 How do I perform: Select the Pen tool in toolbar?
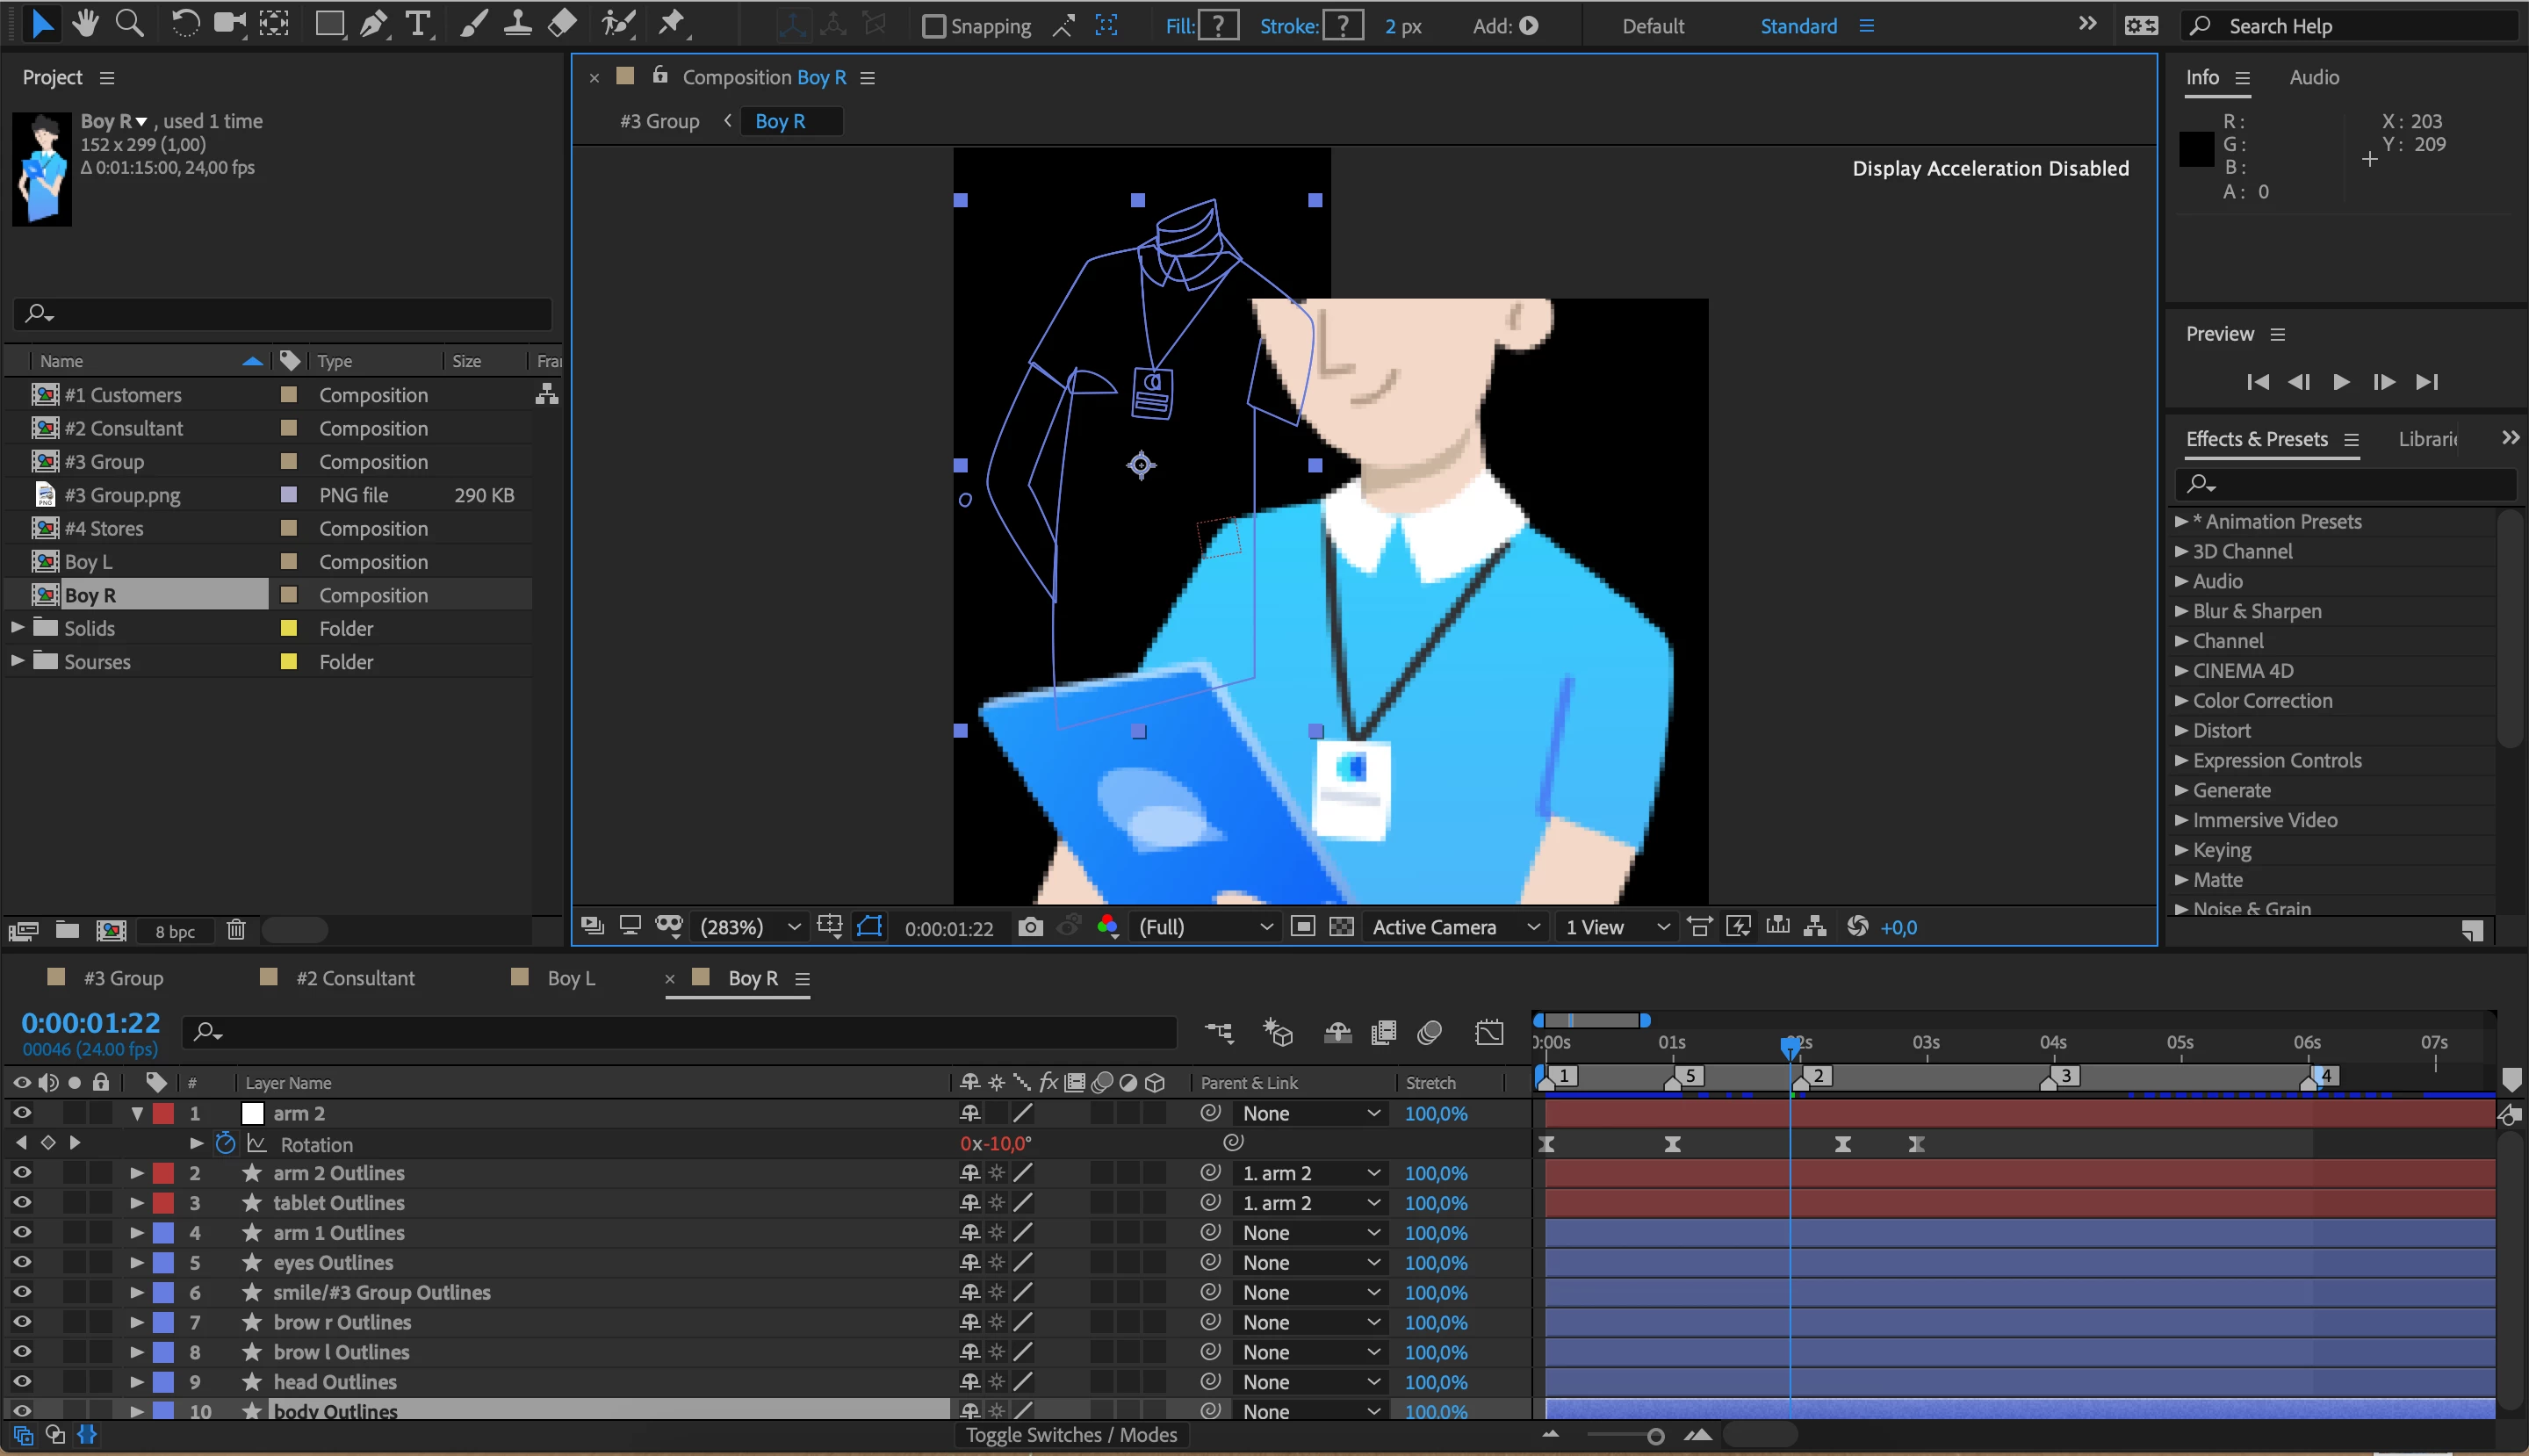(x=373, y=24)
